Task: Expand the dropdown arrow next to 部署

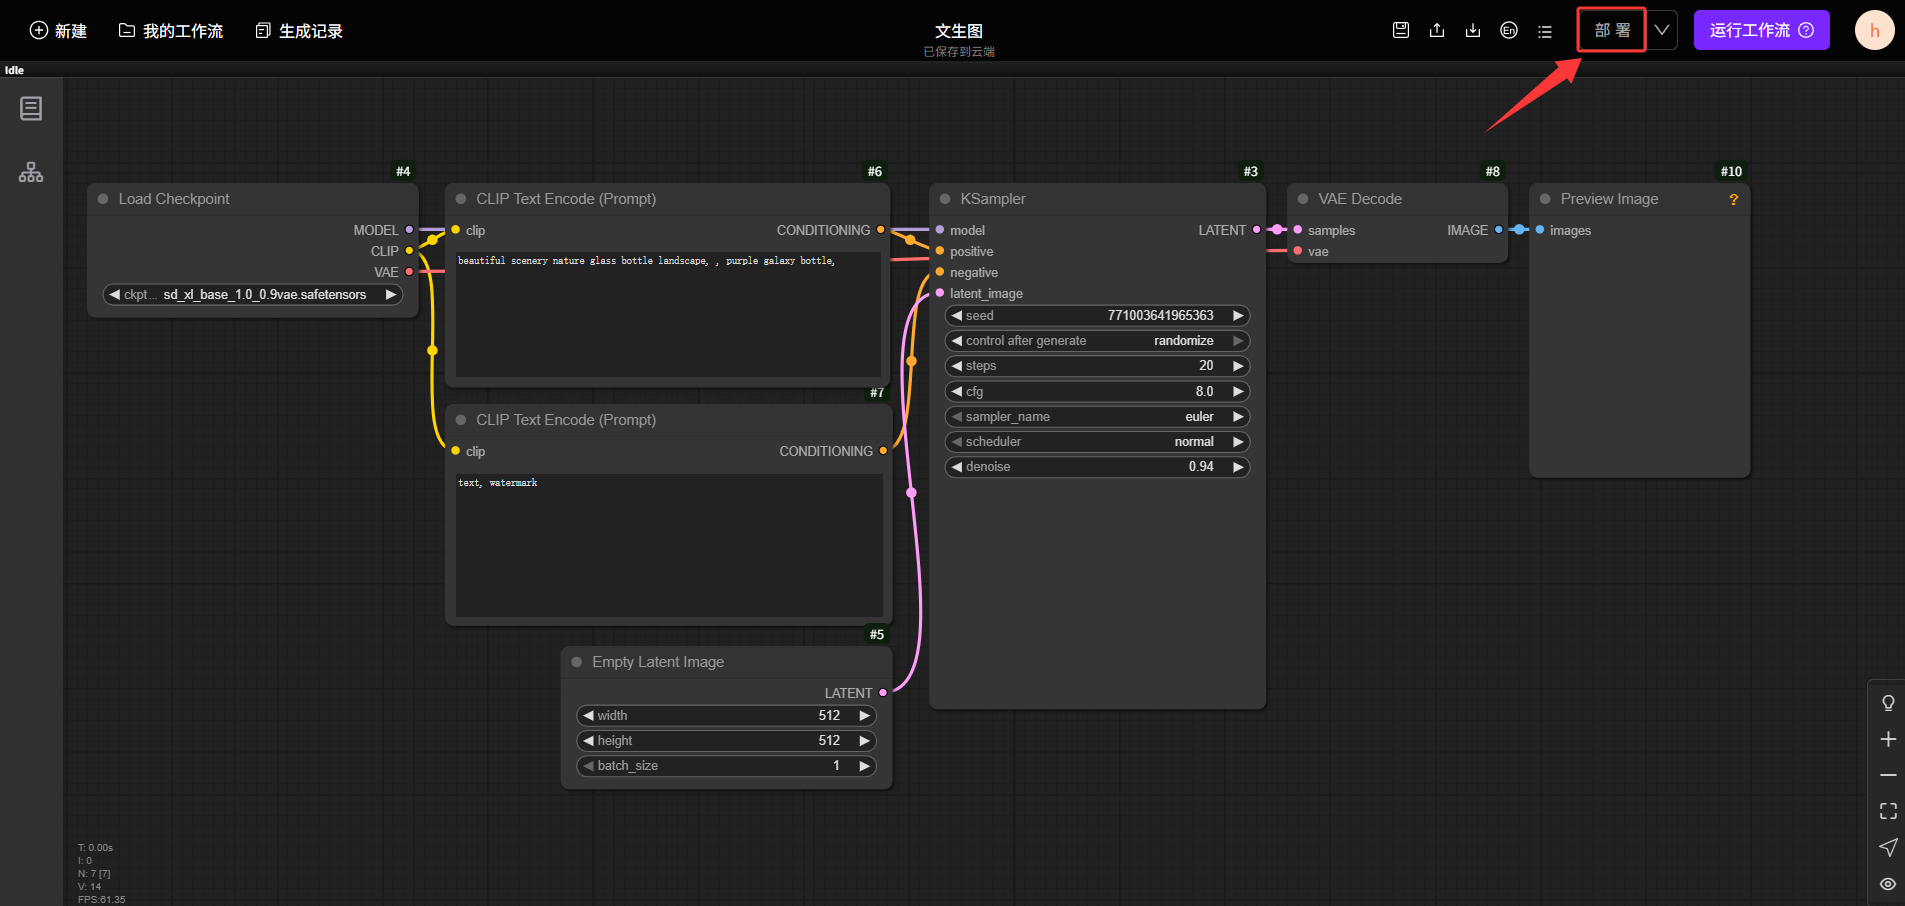Action: tap(1662, 30)
